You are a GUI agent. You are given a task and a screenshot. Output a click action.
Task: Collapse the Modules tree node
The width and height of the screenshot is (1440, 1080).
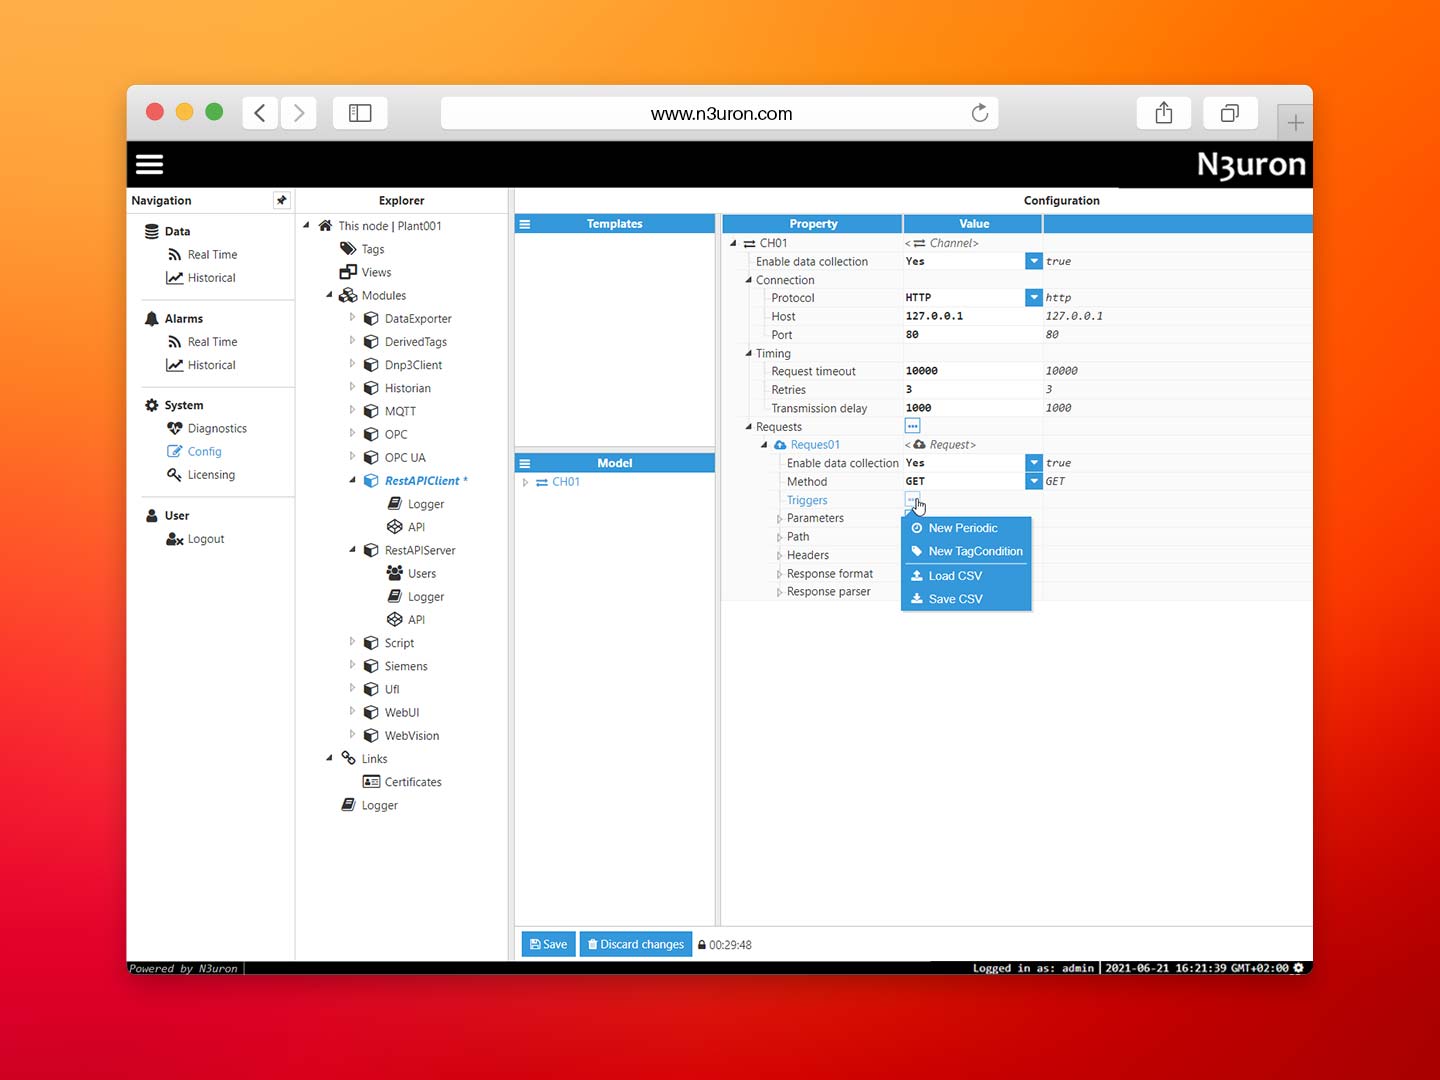[x=329, y=295]
